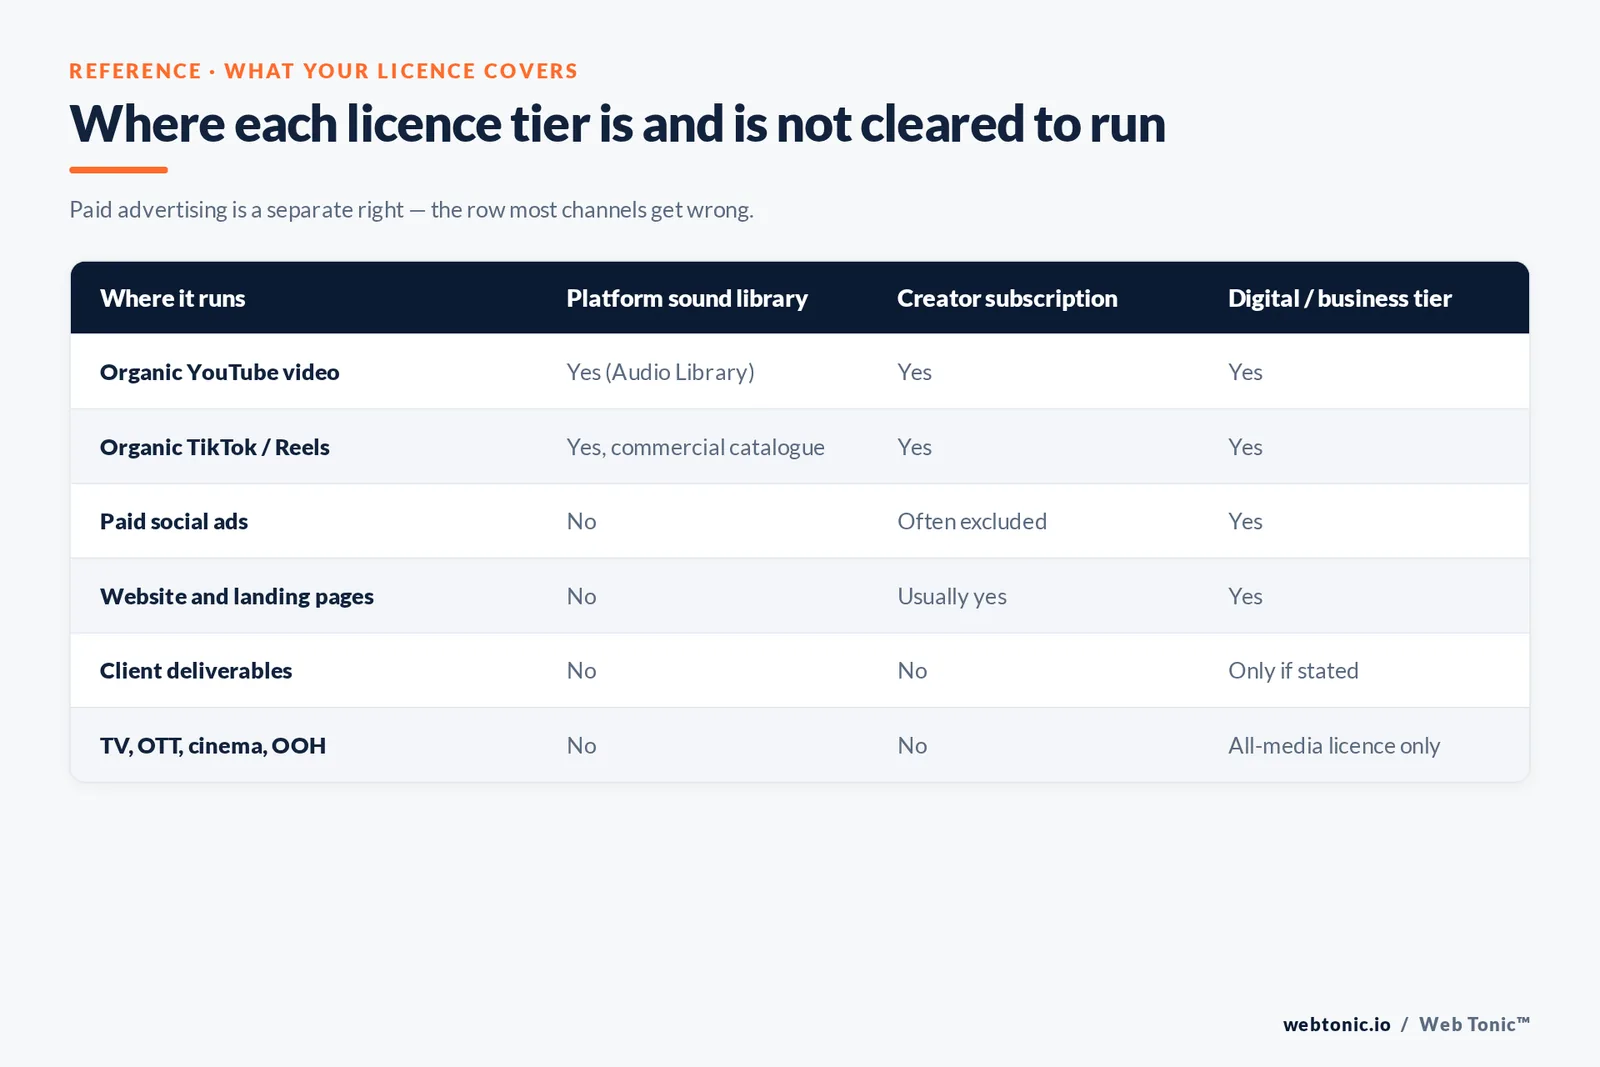
Task: Click Creator subscription 'Yes' in Organic YouTube row
Action: (x=914, y=372)
